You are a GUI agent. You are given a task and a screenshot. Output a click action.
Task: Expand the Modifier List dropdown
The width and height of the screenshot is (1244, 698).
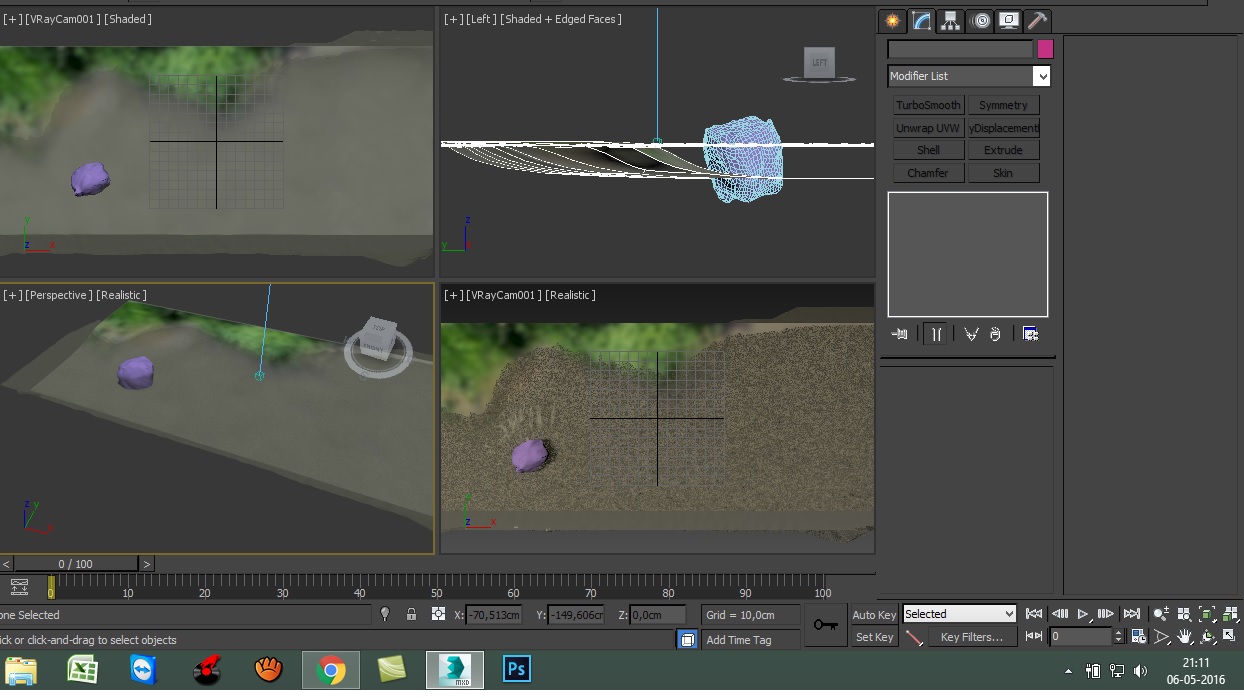click(1042, 76)
